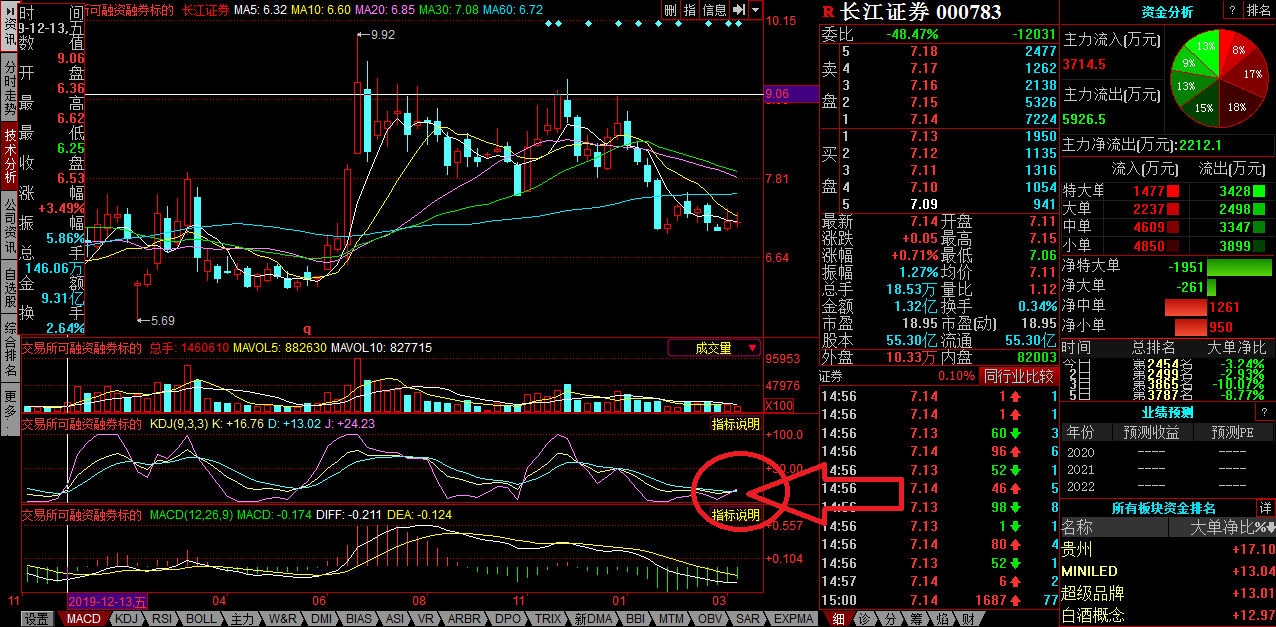Select the 技术分析 technical analysis sidebar tab

[x=9, y=156]
